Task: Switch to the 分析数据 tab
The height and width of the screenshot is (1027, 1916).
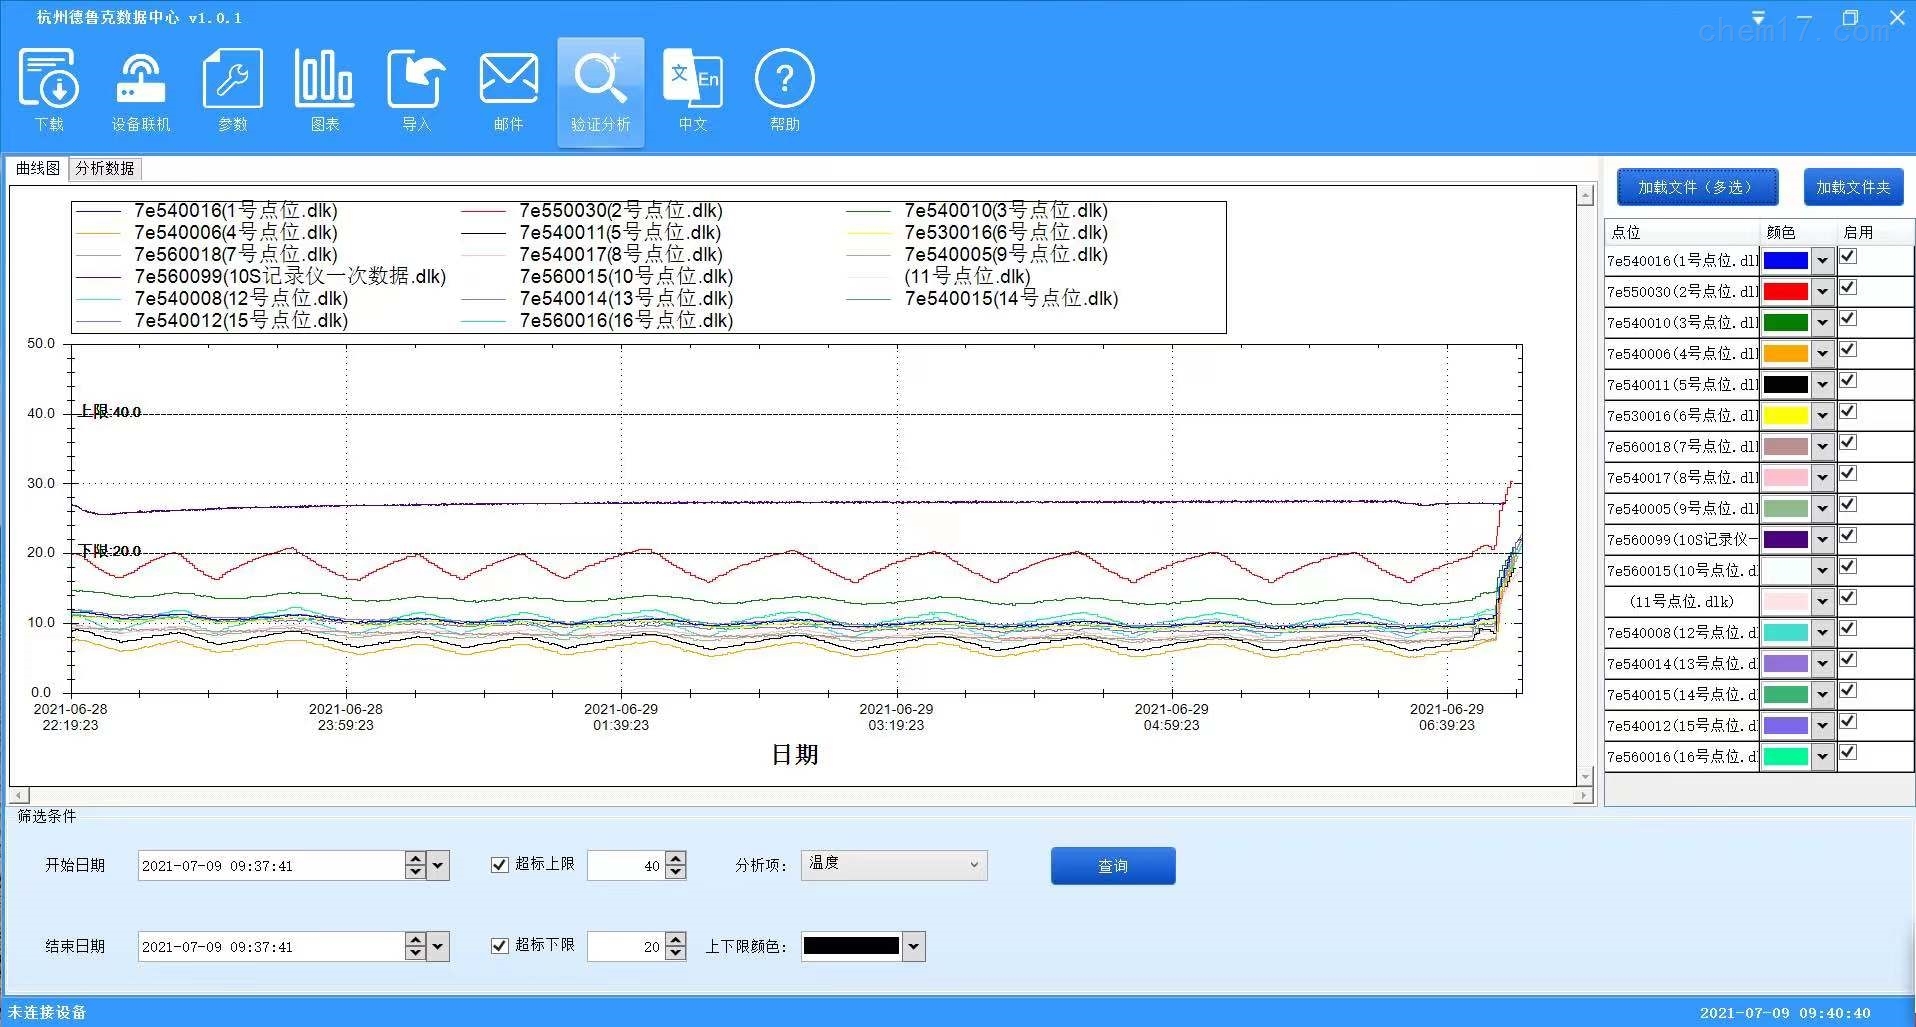Action: tap(104, 167)
